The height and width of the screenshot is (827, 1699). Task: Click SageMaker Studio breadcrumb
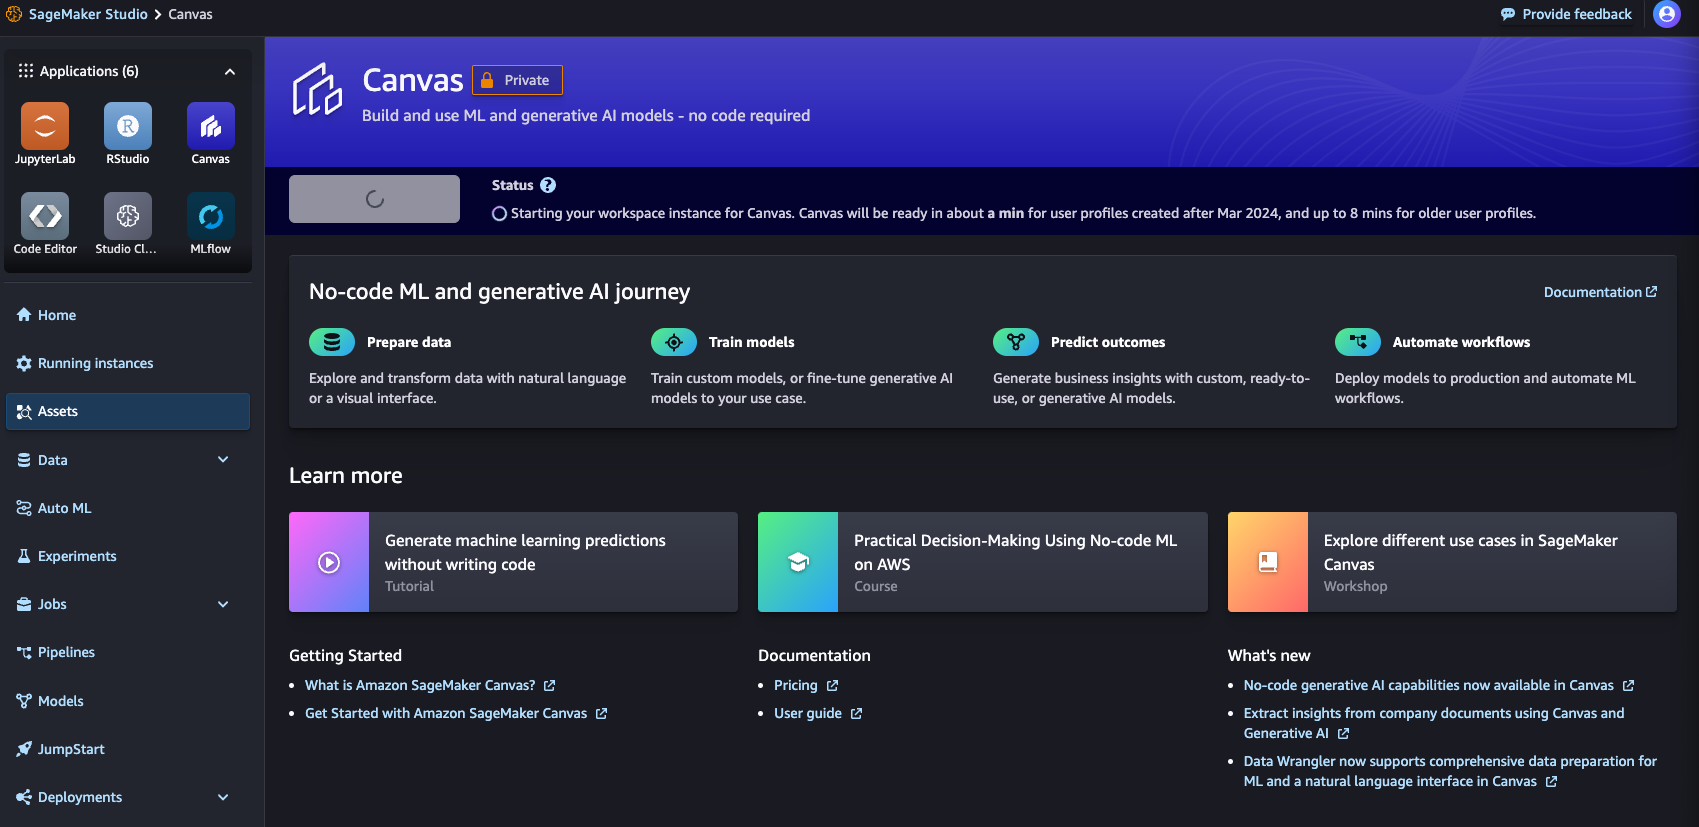[88, 14]
